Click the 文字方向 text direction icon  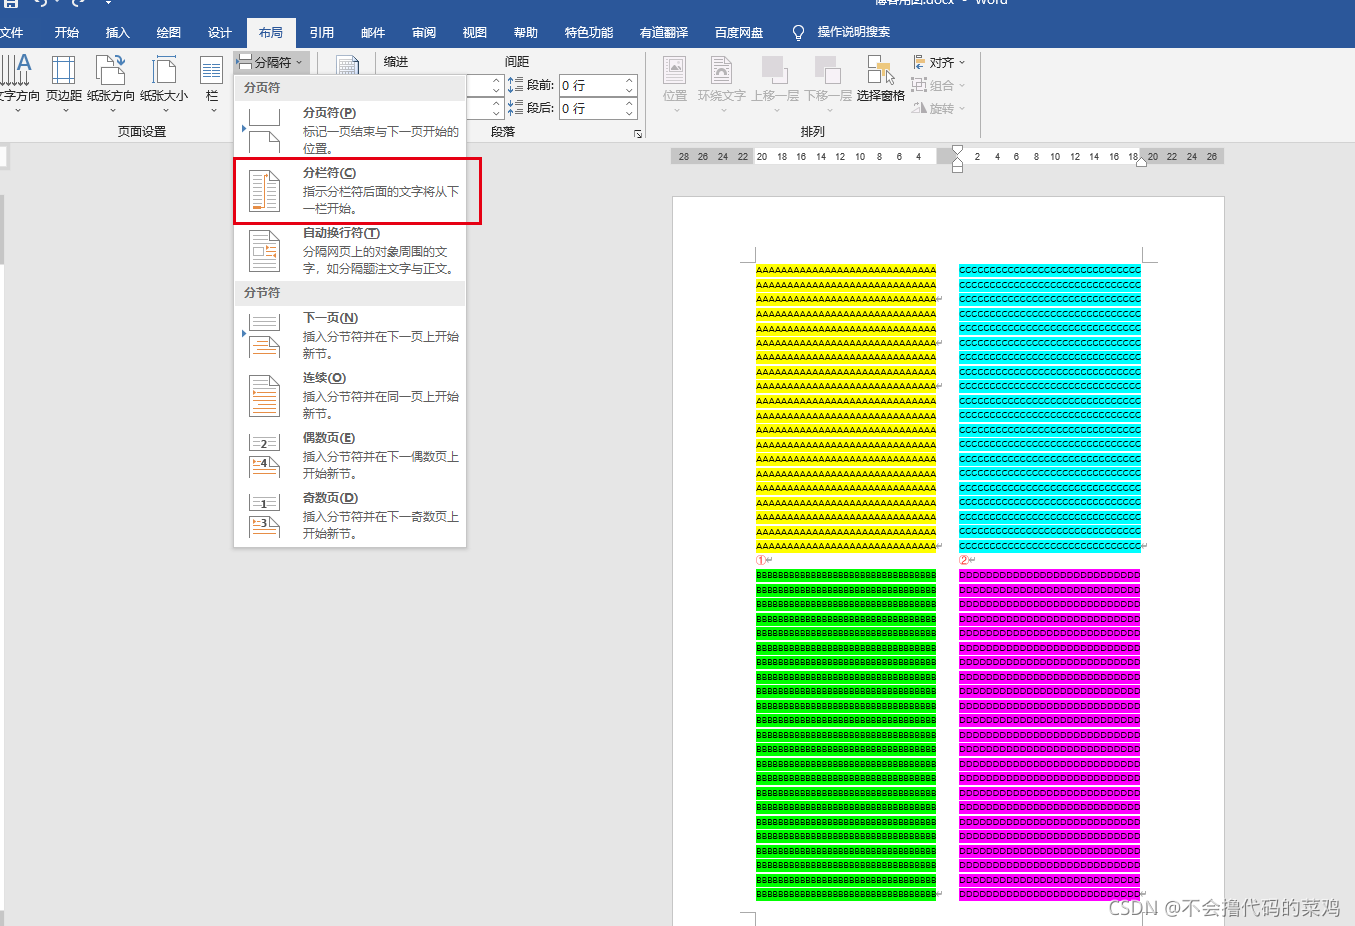coord(17,70)
